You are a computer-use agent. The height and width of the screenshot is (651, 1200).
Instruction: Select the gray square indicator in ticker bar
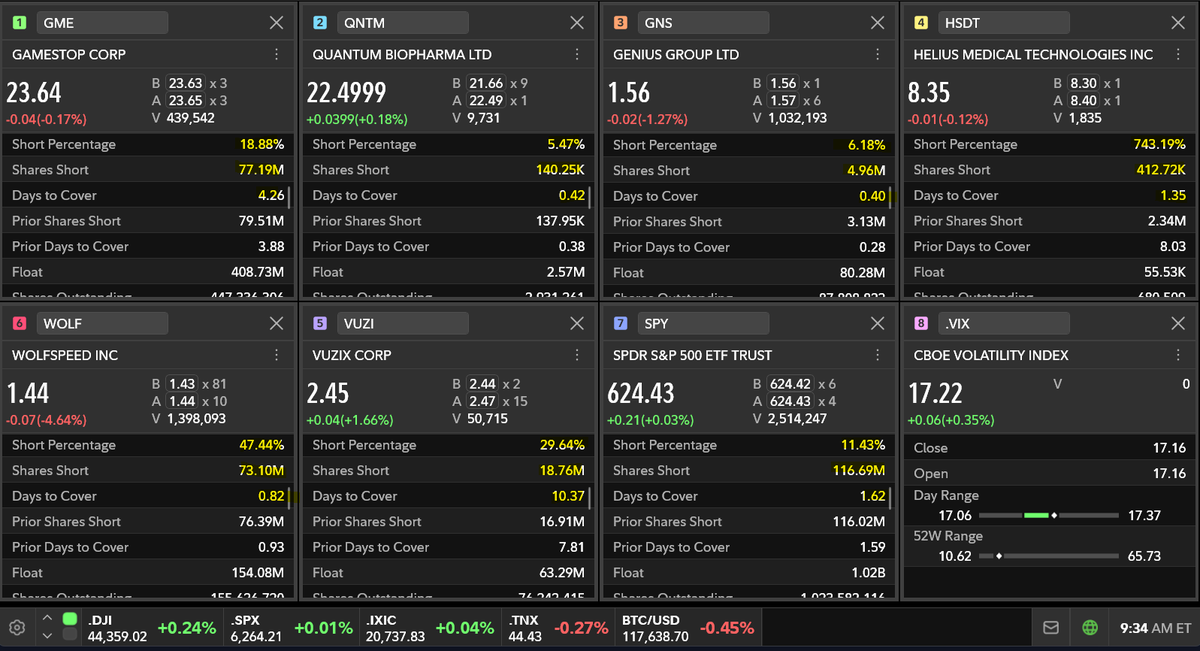pos(70,634)
